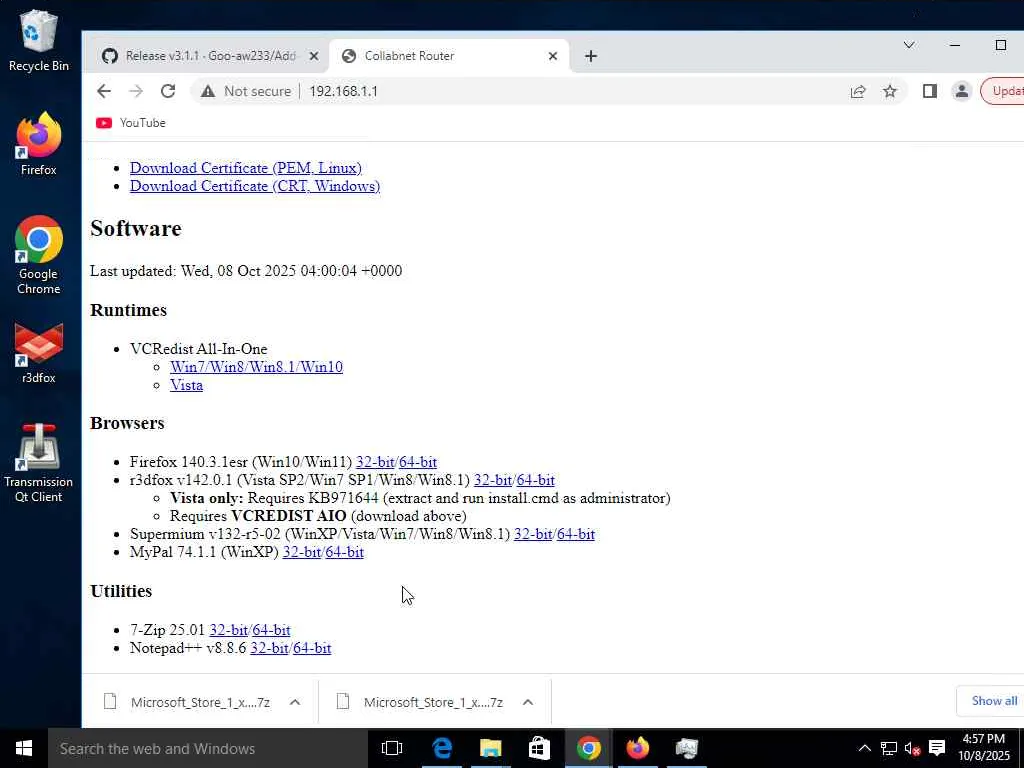This screenshot has width=1024, height=768.
Task: Click the taskbar clock showing 4:57 PM
Action: coord(984,748)
